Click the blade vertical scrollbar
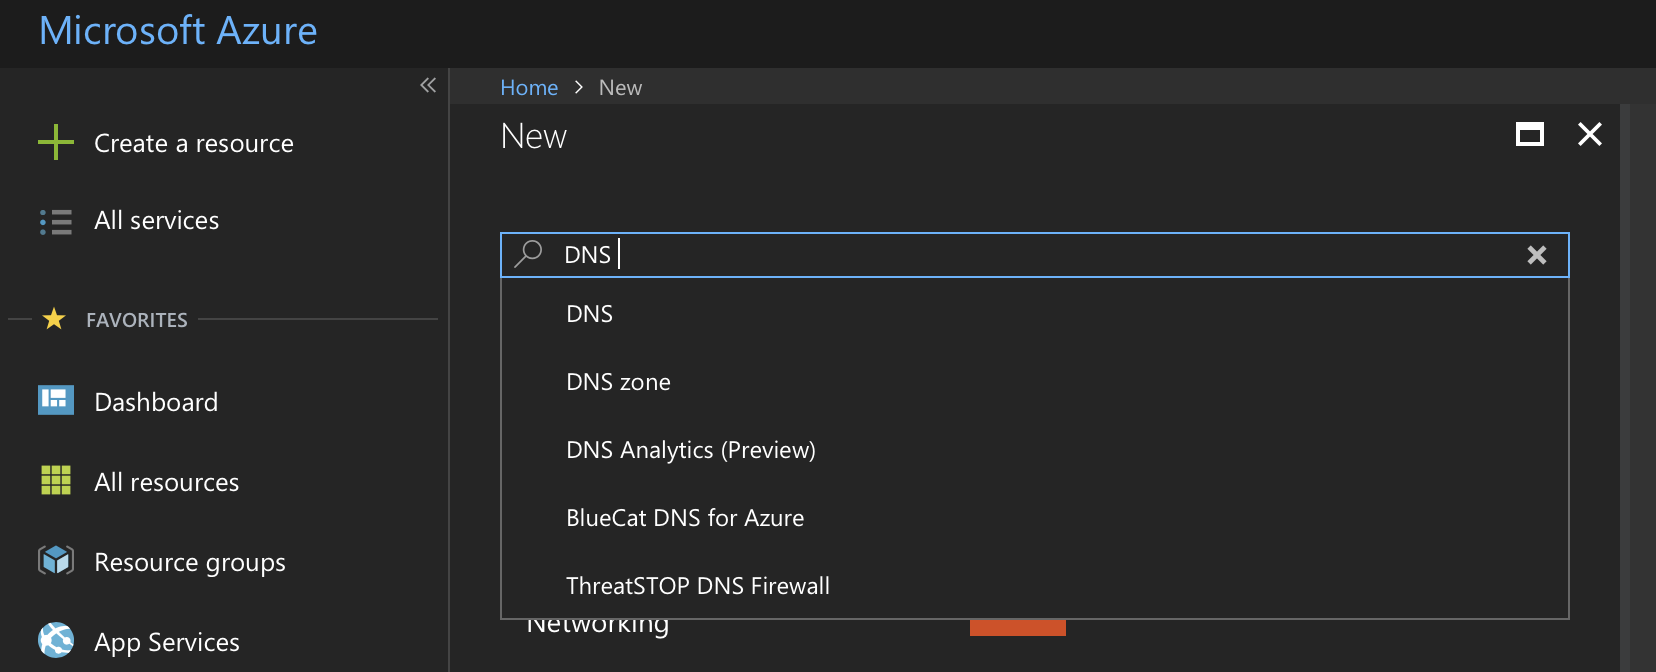Viewport: 1656px width, 672px height. pyautogui.click(x=1625, y=388)
